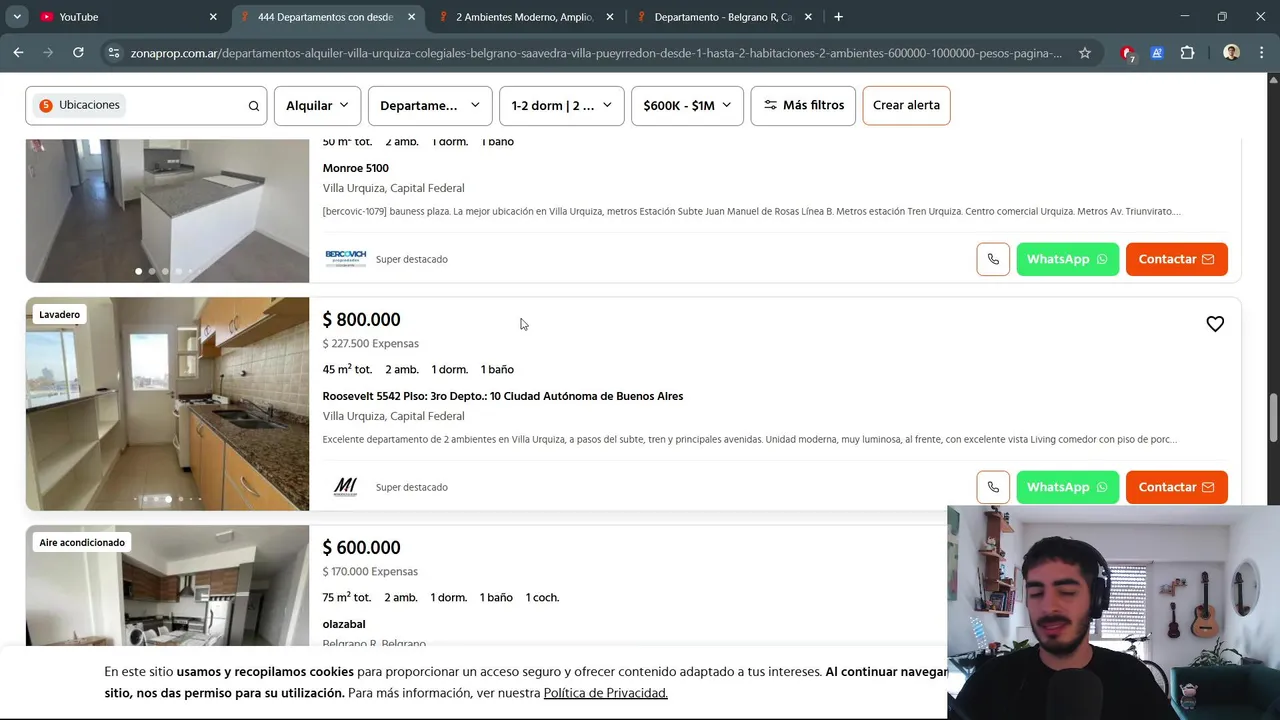This screenshot has height=720, width=1280.
Task: Expand the $600K - $1M price dropdown
Action: pyautogui.click(x=687, y=105)
